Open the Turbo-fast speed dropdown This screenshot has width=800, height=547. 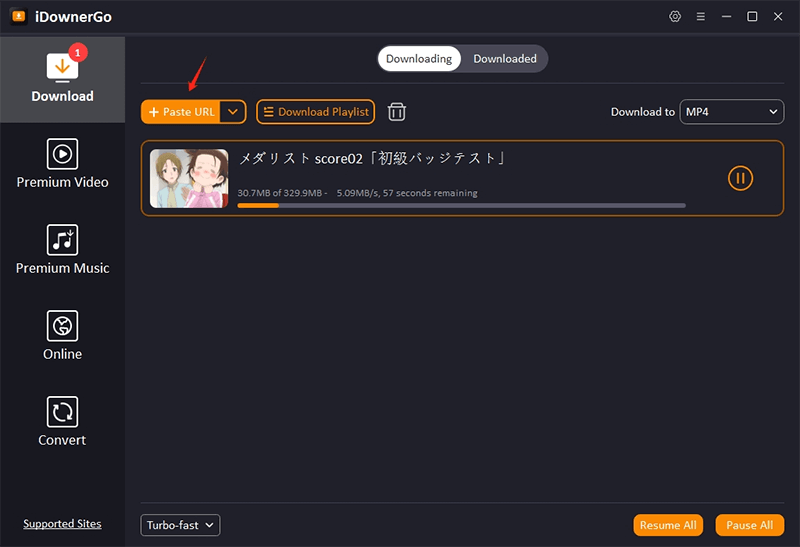pyautogui.click(x=180, y=525)
